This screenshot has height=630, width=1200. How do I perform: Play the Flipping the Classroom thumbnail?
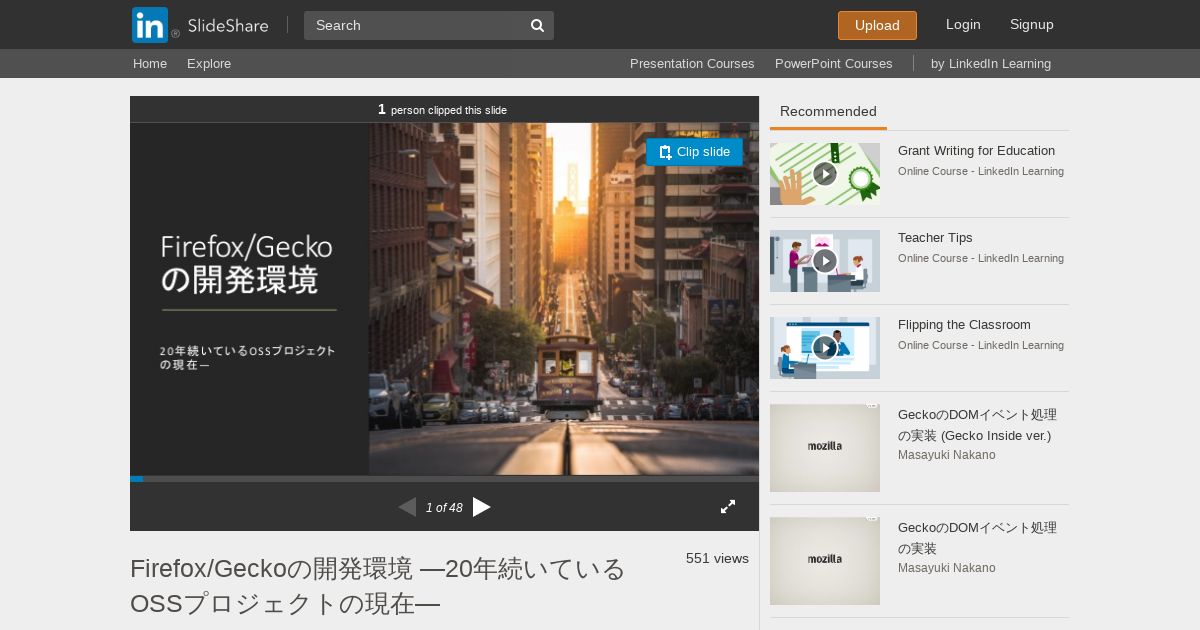click(825, 348)
